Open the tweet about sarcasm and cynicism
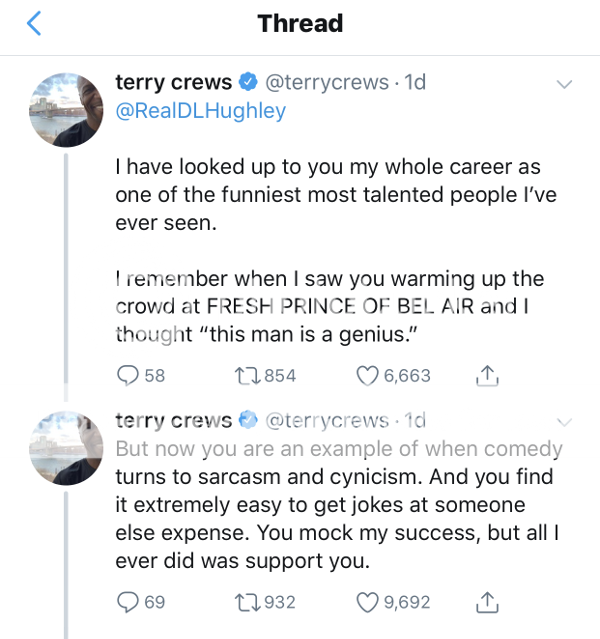 pos(338,505)
